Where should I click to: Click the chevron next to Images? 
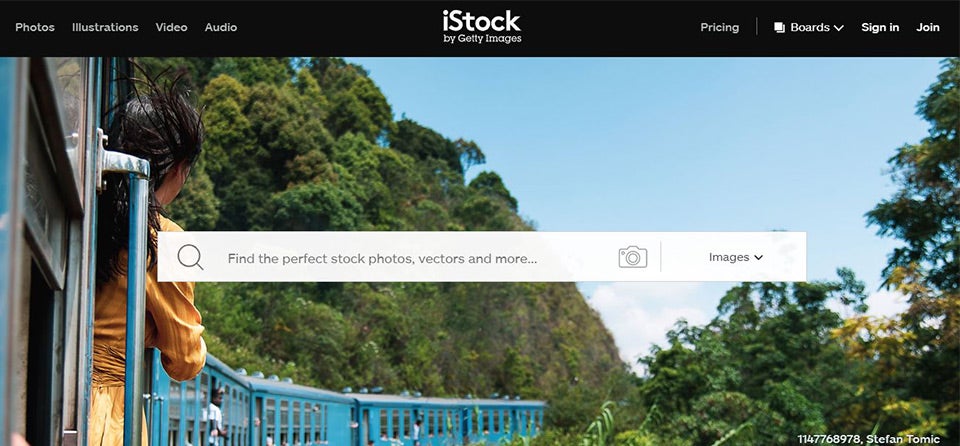(x=758, y=258)
